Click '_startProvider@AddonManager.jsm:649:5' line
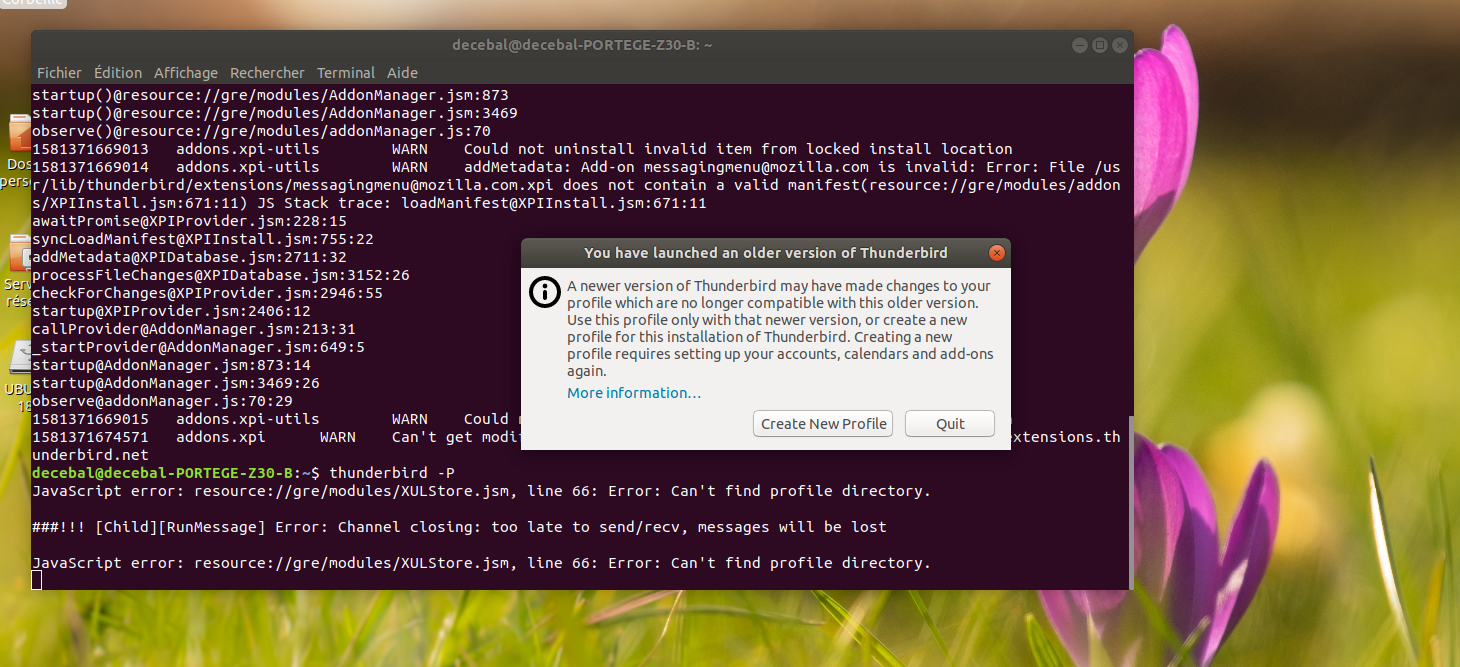The height and width of the screenshot is (667, 1460). click(198, 347)
